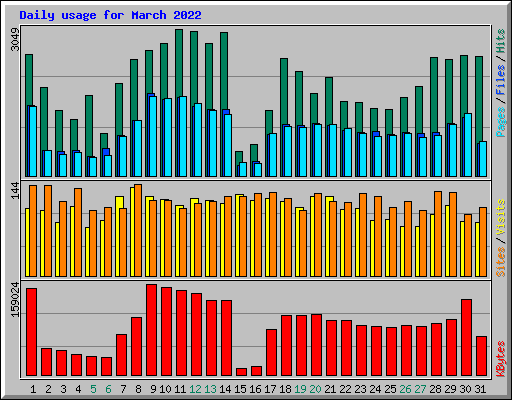The image size is (512, 400).
Task: Click the red KBytes bar for day 30
Action: click(x=466, y=338)
